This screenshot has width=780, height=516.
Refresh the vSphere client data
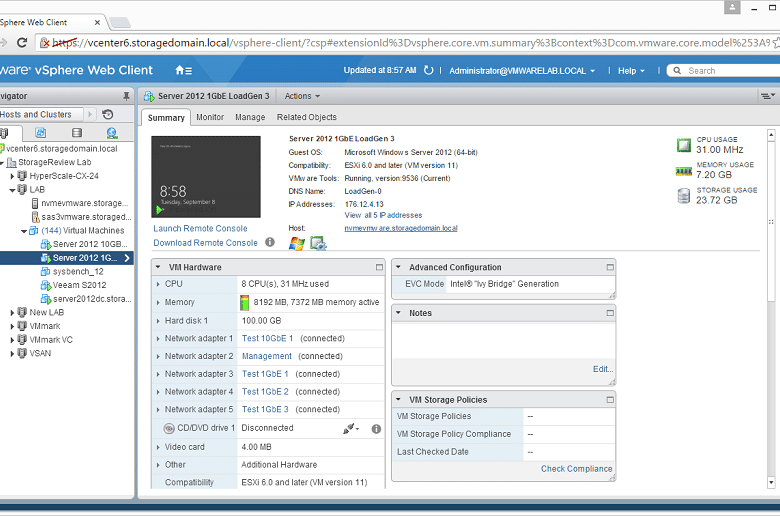coord(428,70)
